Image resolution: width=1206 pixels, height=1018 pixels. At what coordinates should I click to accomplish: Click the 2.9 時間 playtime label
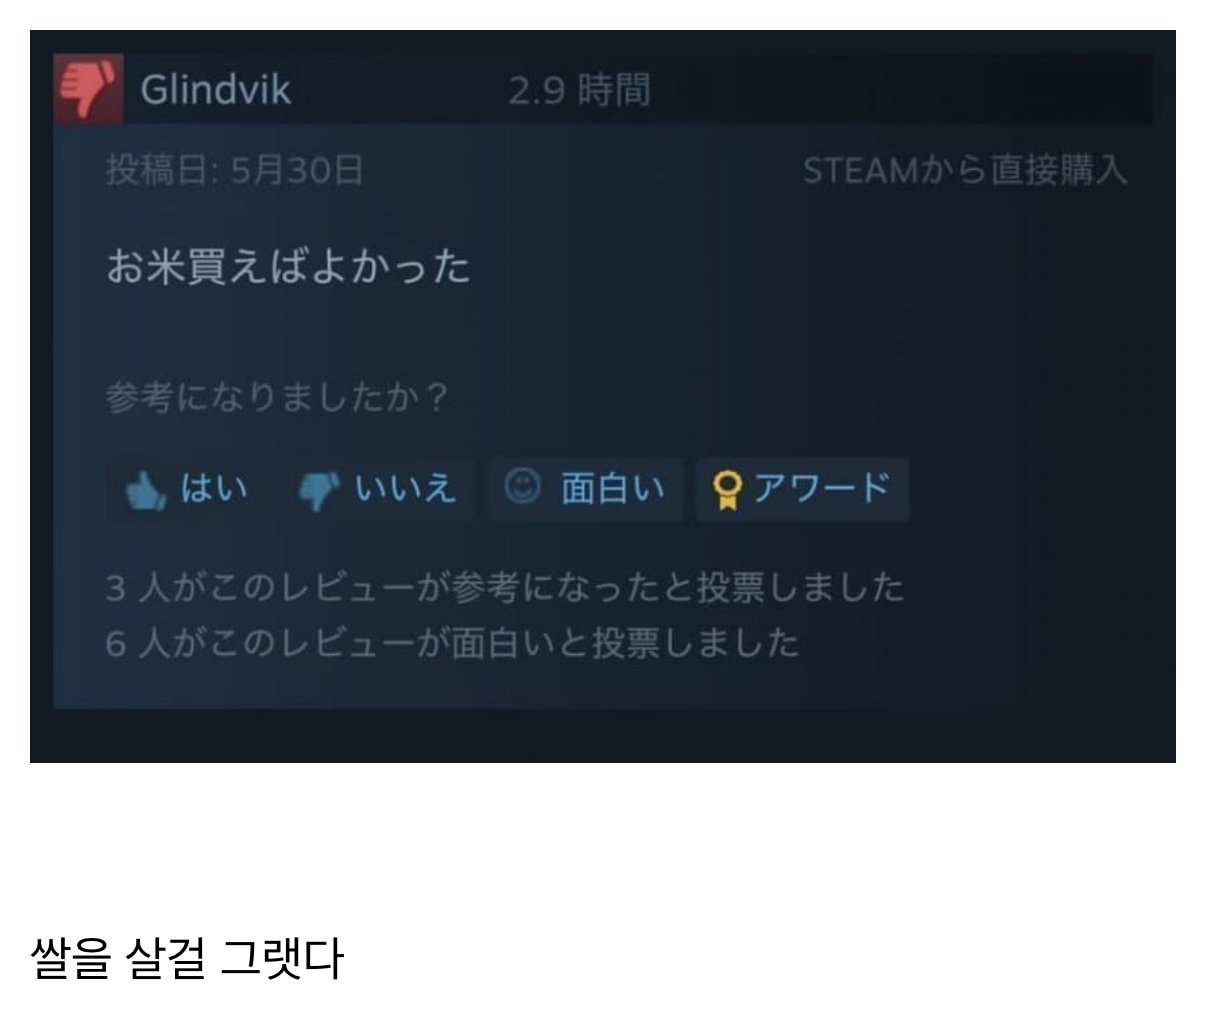click(579, 90)
